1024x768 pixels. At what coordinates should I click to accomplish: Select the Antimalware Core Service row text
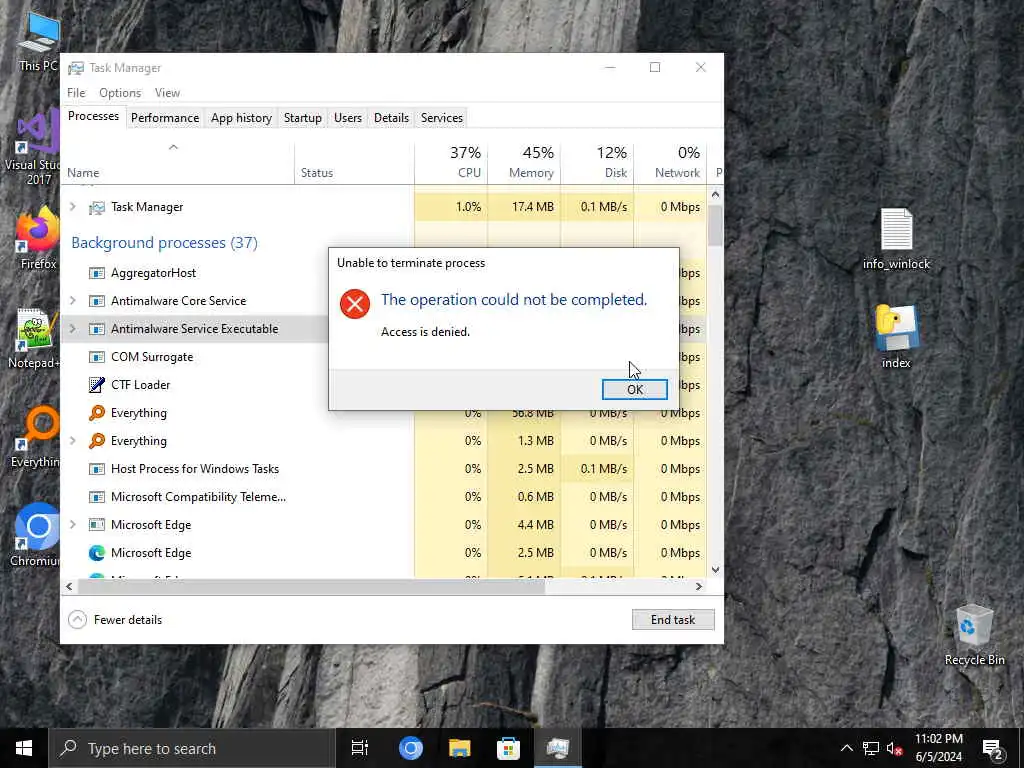pyautogui.click(x=178, y=300)
